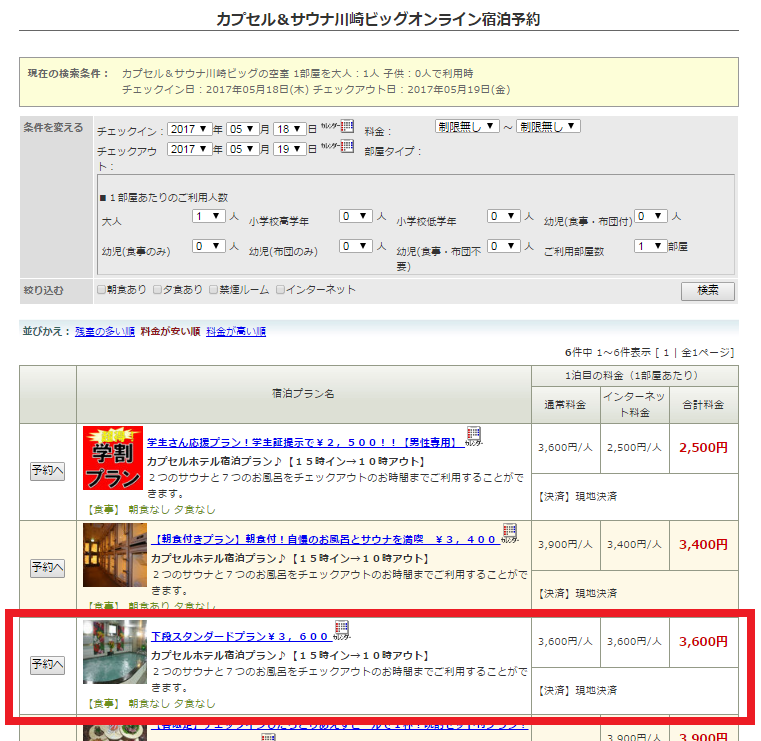
Task: Click the bath pool thumbnail image
Action: pos(115,652)
